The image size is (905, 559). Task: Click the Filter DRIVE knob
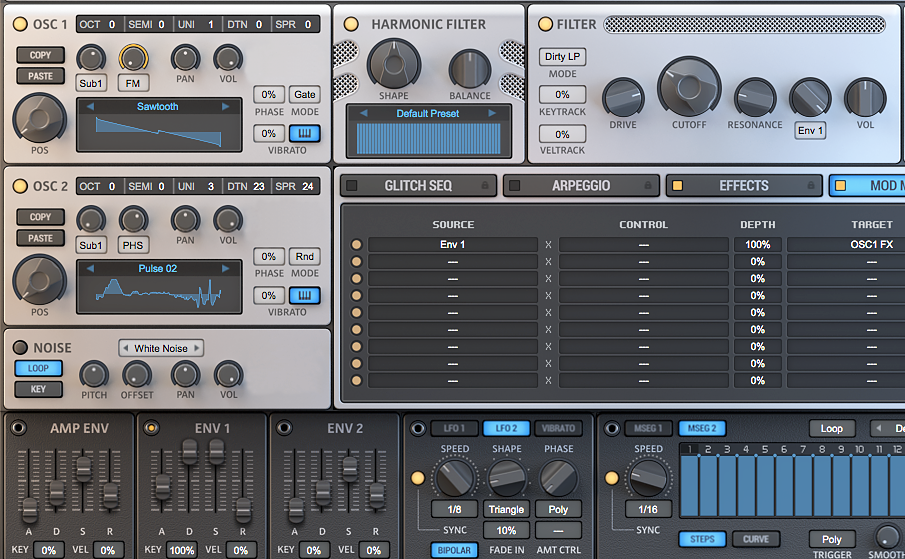[x=623, y=98]
